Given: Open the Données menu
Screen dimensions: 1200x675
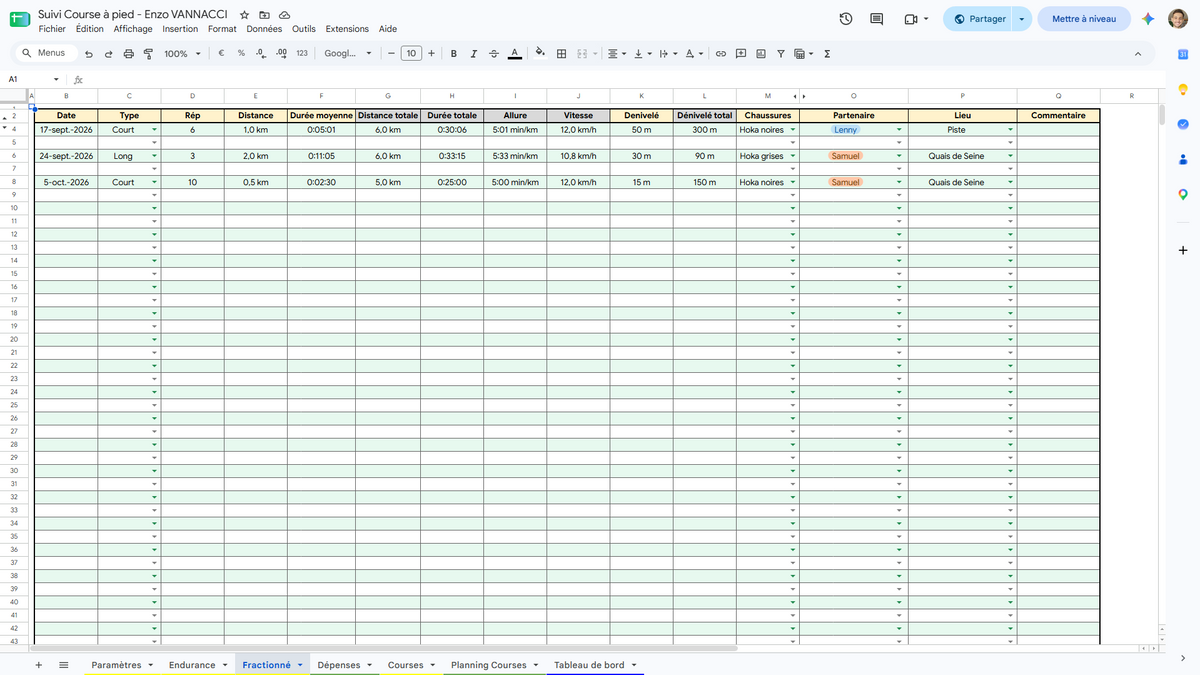Looking at the screenshot, I should pyautogui.click(x=264, y=29).
